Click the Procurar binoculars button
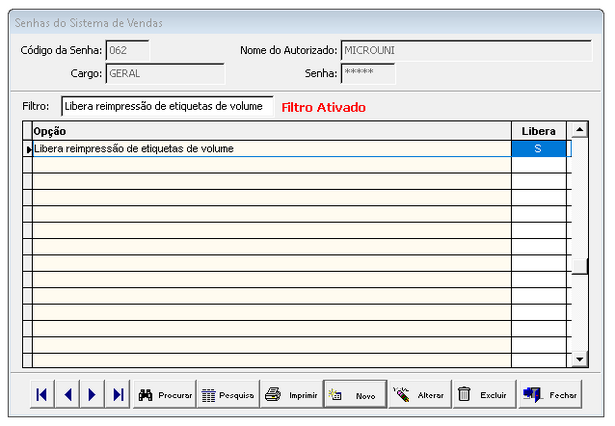This screenshot has width=615, height=426. point(164,395)
